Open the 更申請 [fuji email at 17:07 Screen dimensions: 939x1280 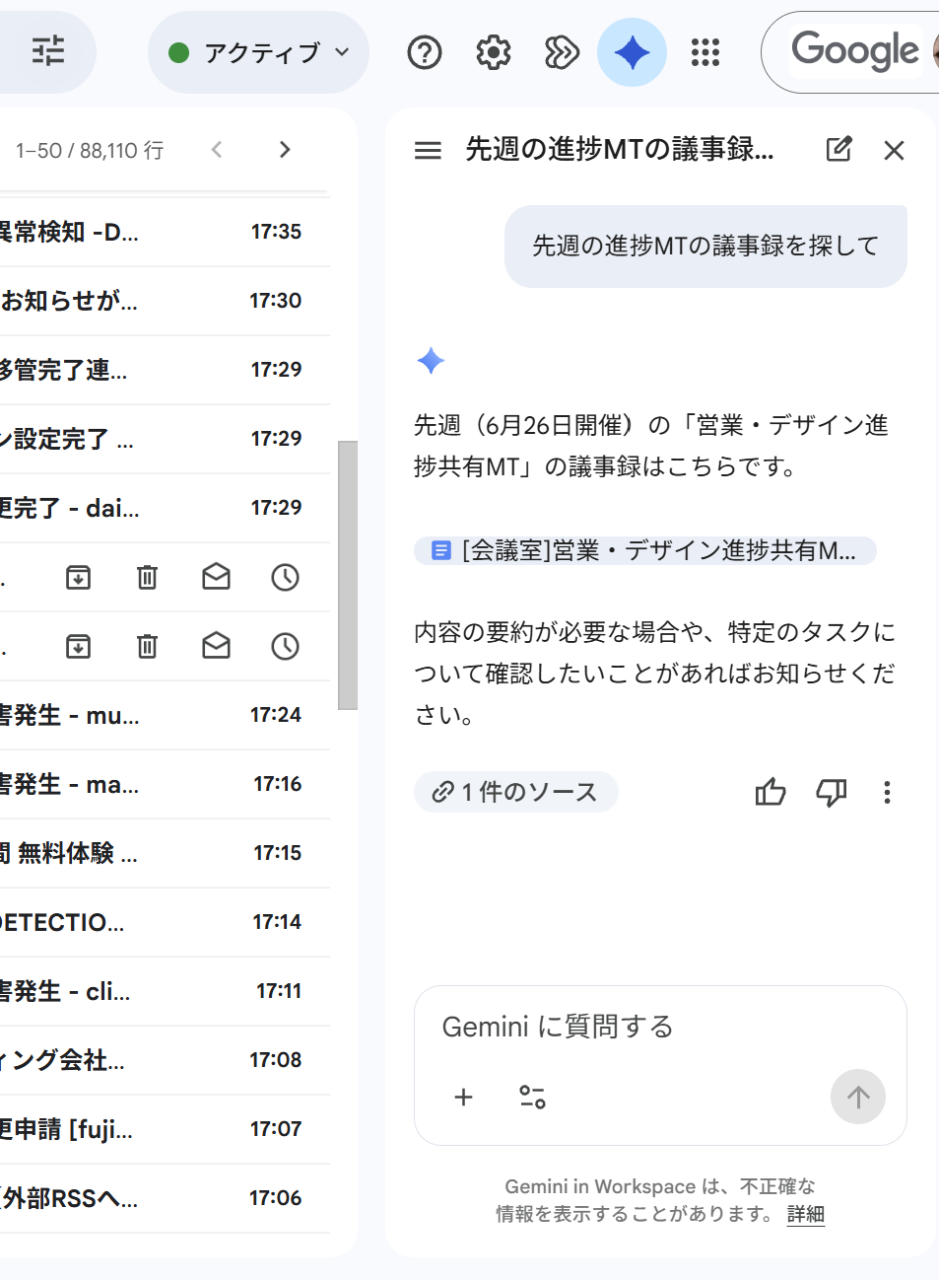165,1129
